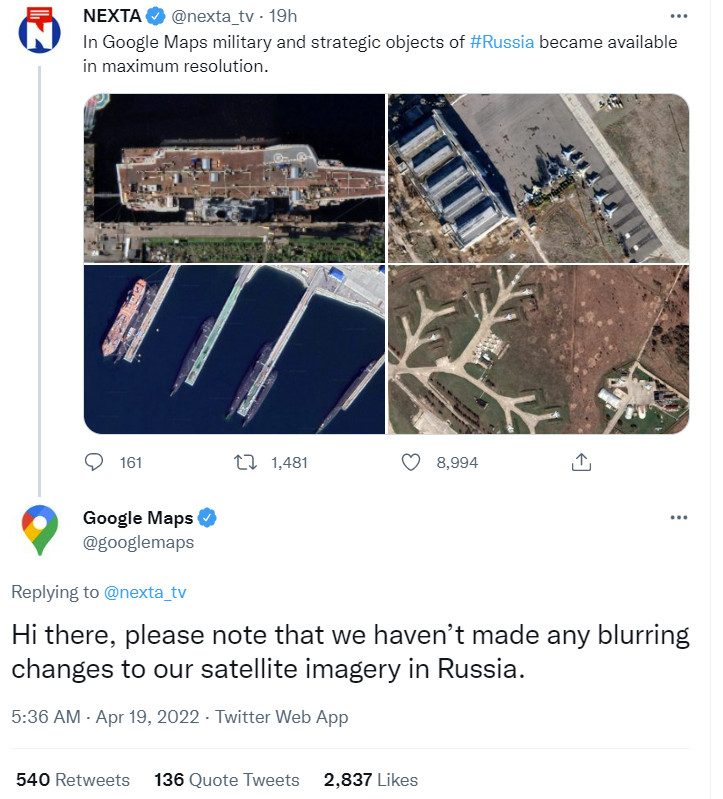Screen dimensions: 723x799
Task: View the airfield hangars satellite image
Action: point(538,177)
